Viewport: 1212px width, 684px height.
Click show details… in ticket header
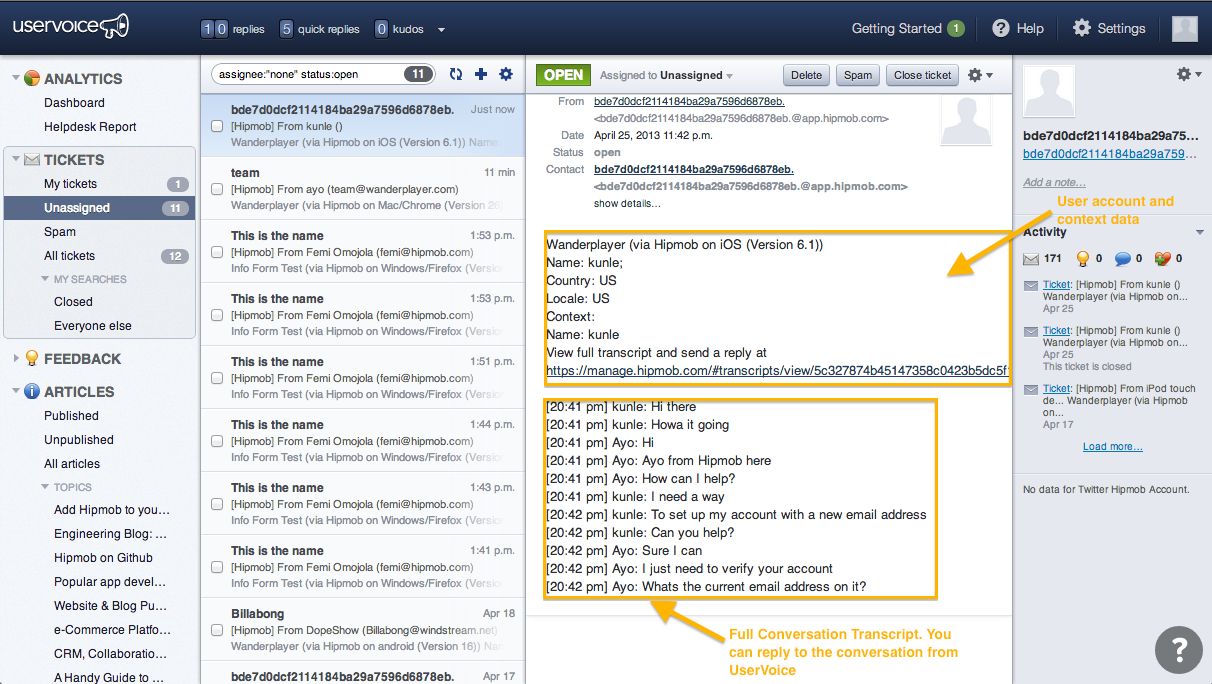click(627, 203)
